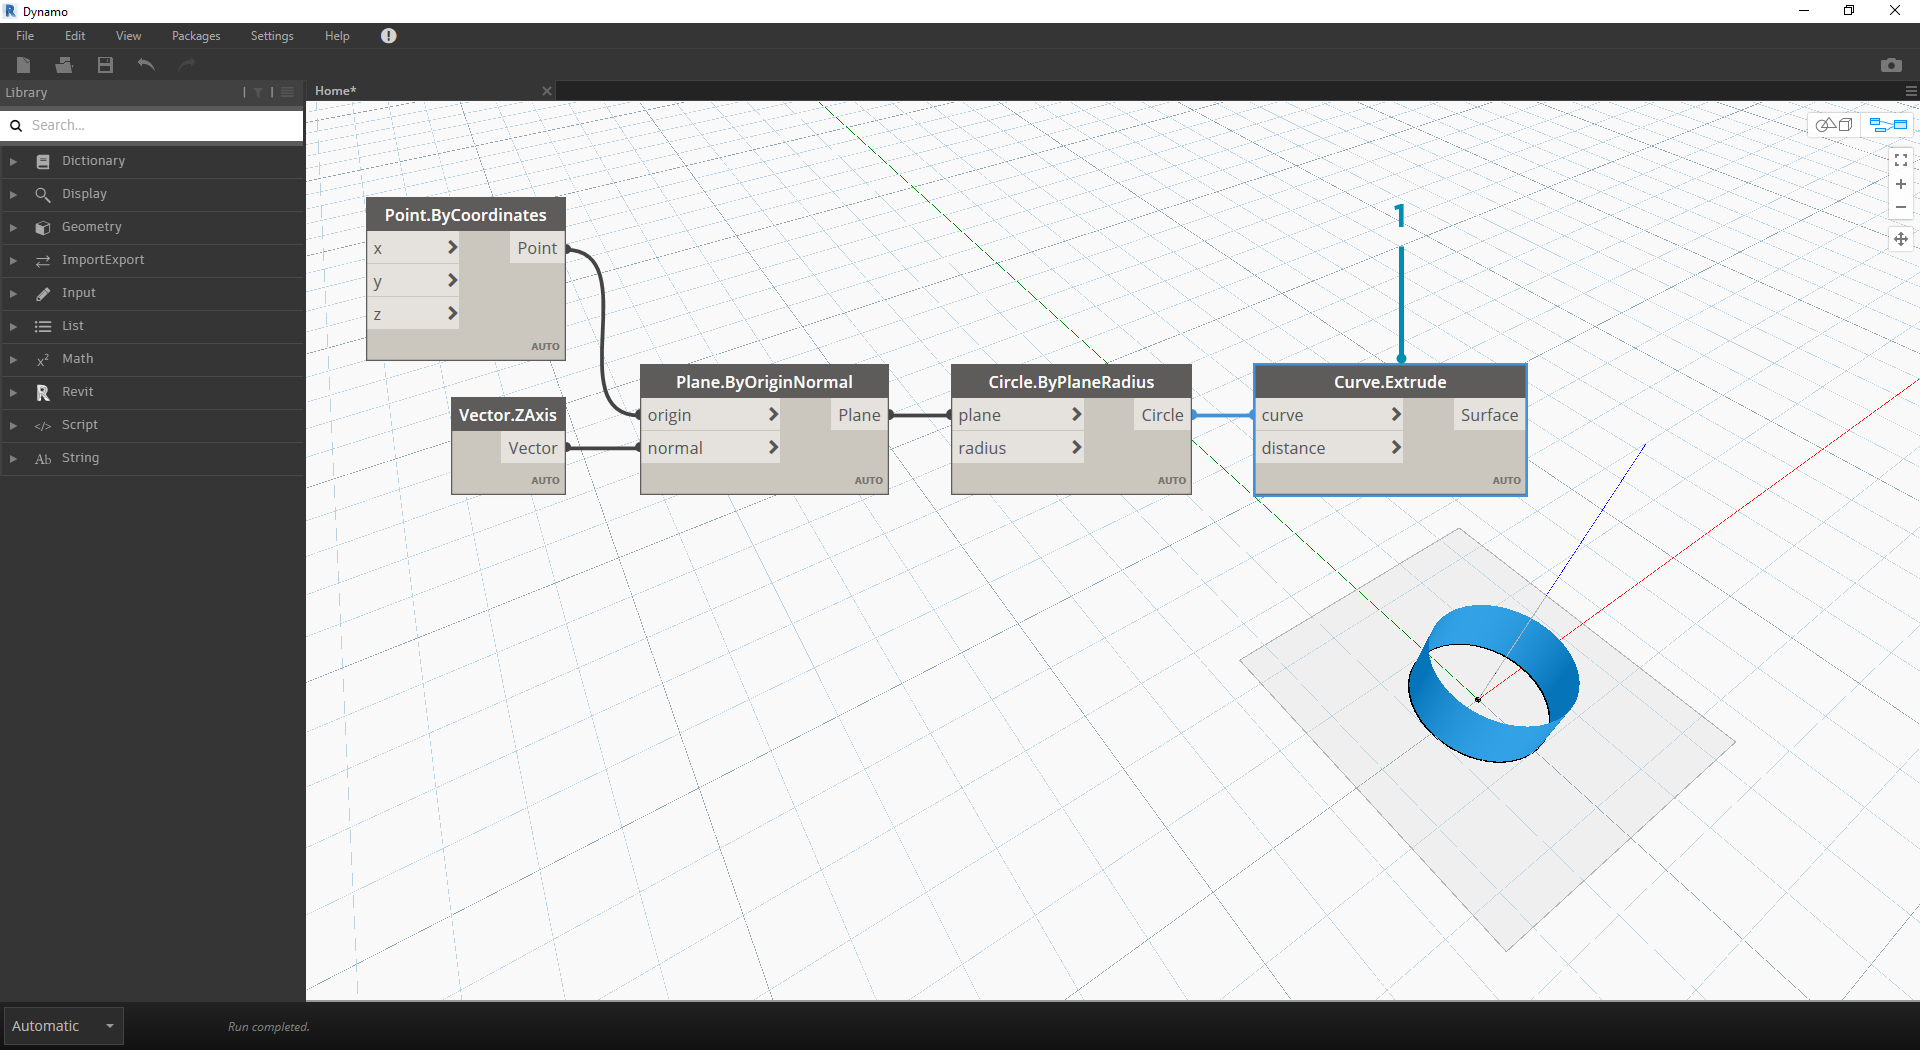Screen dimensions: 1920x1050
Task: Undo the last action with arrow icon
Action: [x=146, y=65]
